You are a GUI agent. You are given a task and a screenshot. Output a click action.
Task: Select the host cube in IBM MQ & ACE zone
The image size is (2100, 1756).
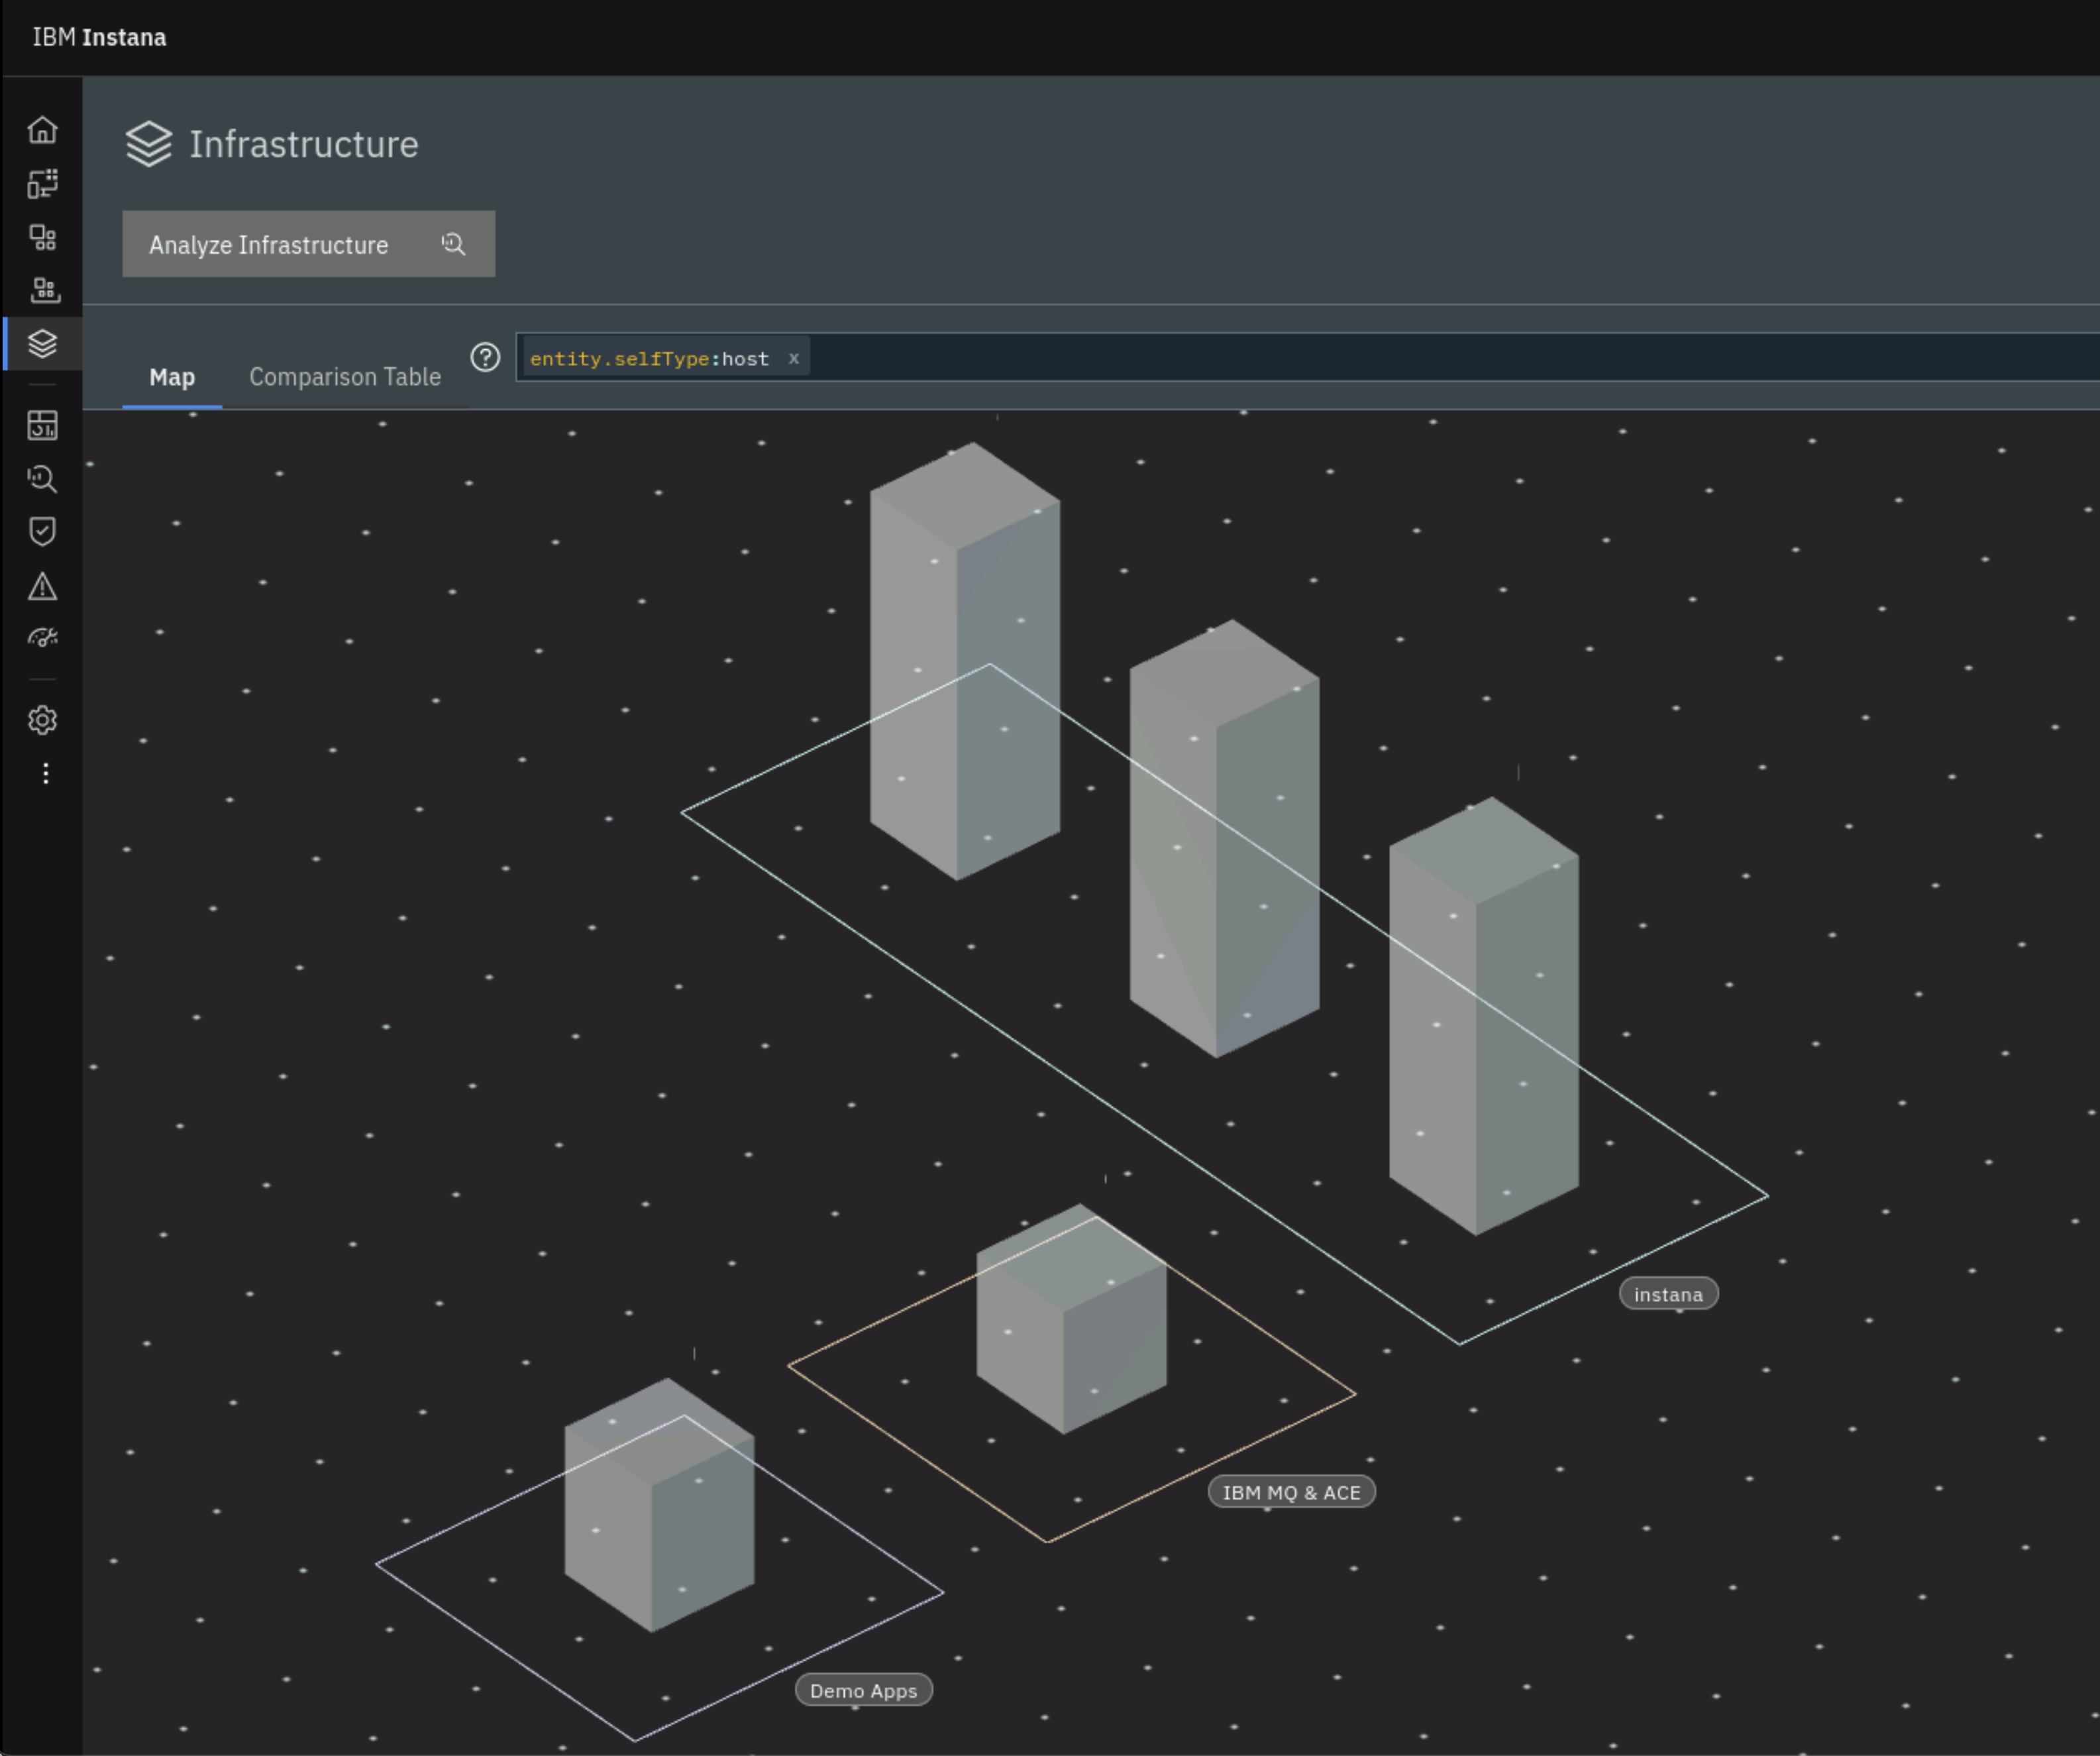(1071, 1318)
